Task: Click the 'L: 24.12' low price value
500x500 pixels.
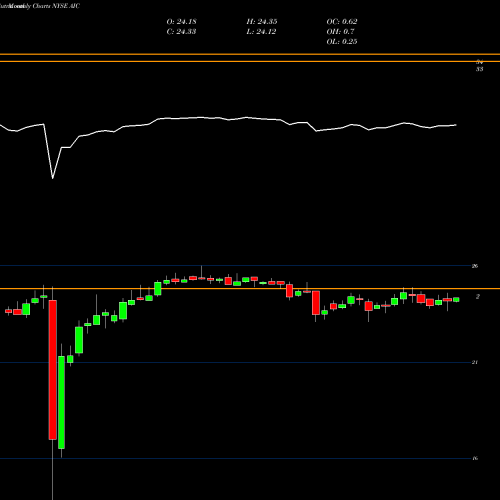Action: click(261, 32)
